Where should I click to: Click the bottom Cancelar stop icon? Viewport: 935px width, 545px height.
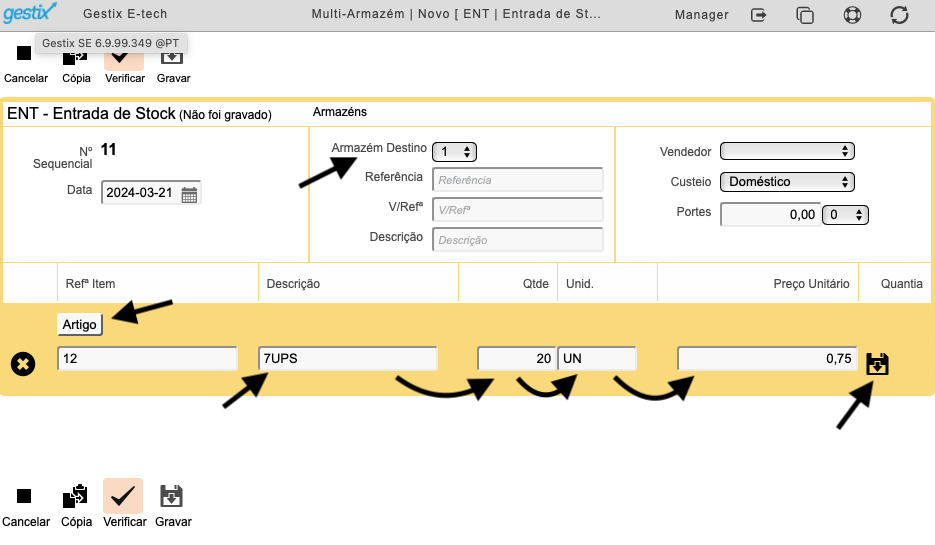(x=24, y=496)
